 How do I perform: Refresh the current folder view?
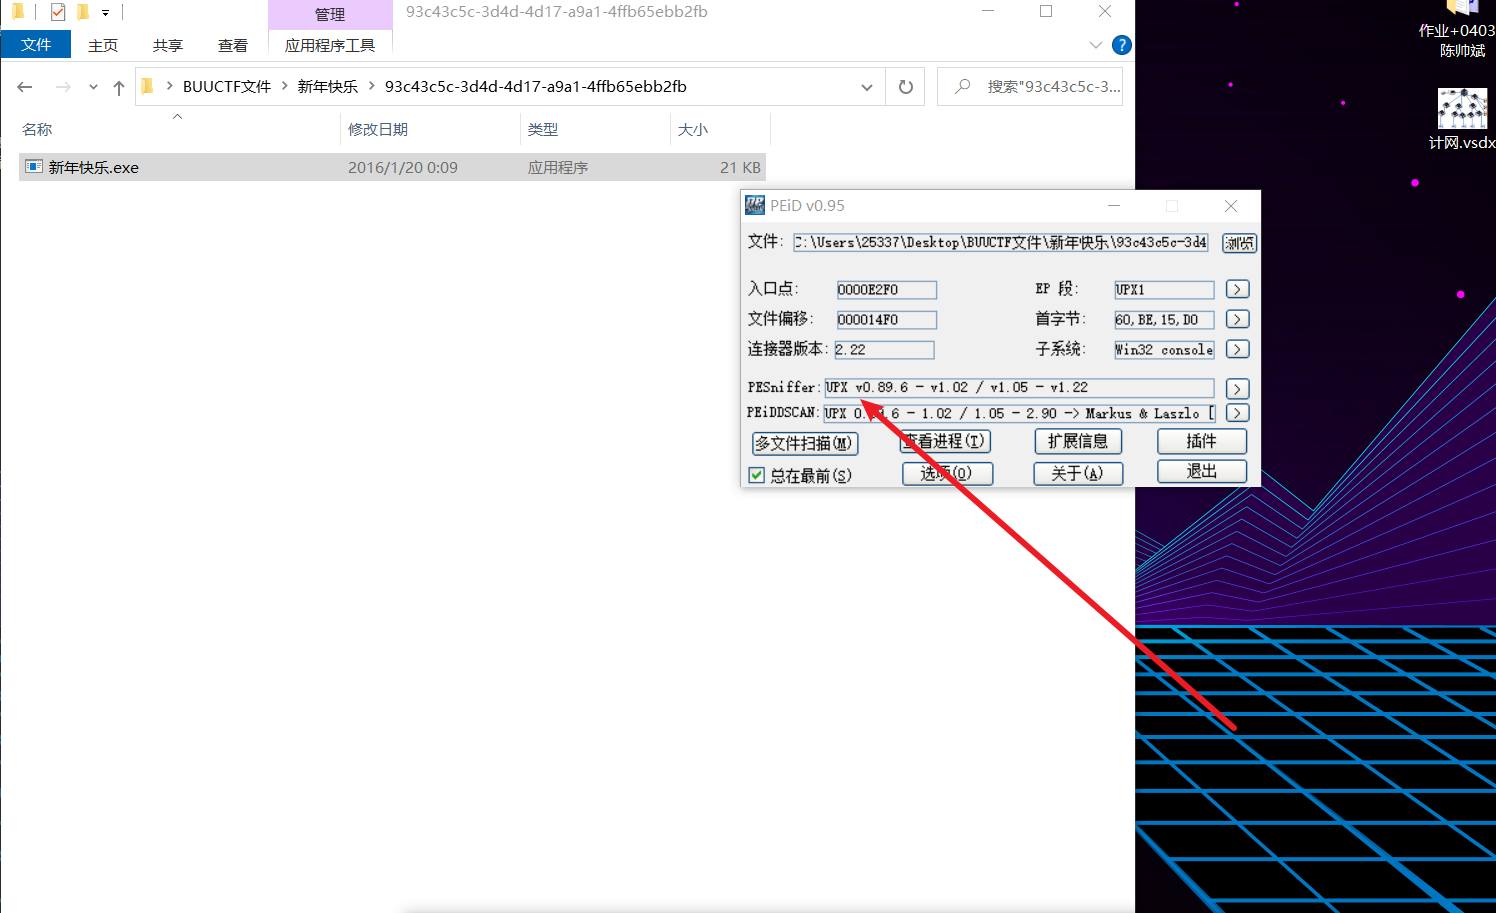pos(906,87)
